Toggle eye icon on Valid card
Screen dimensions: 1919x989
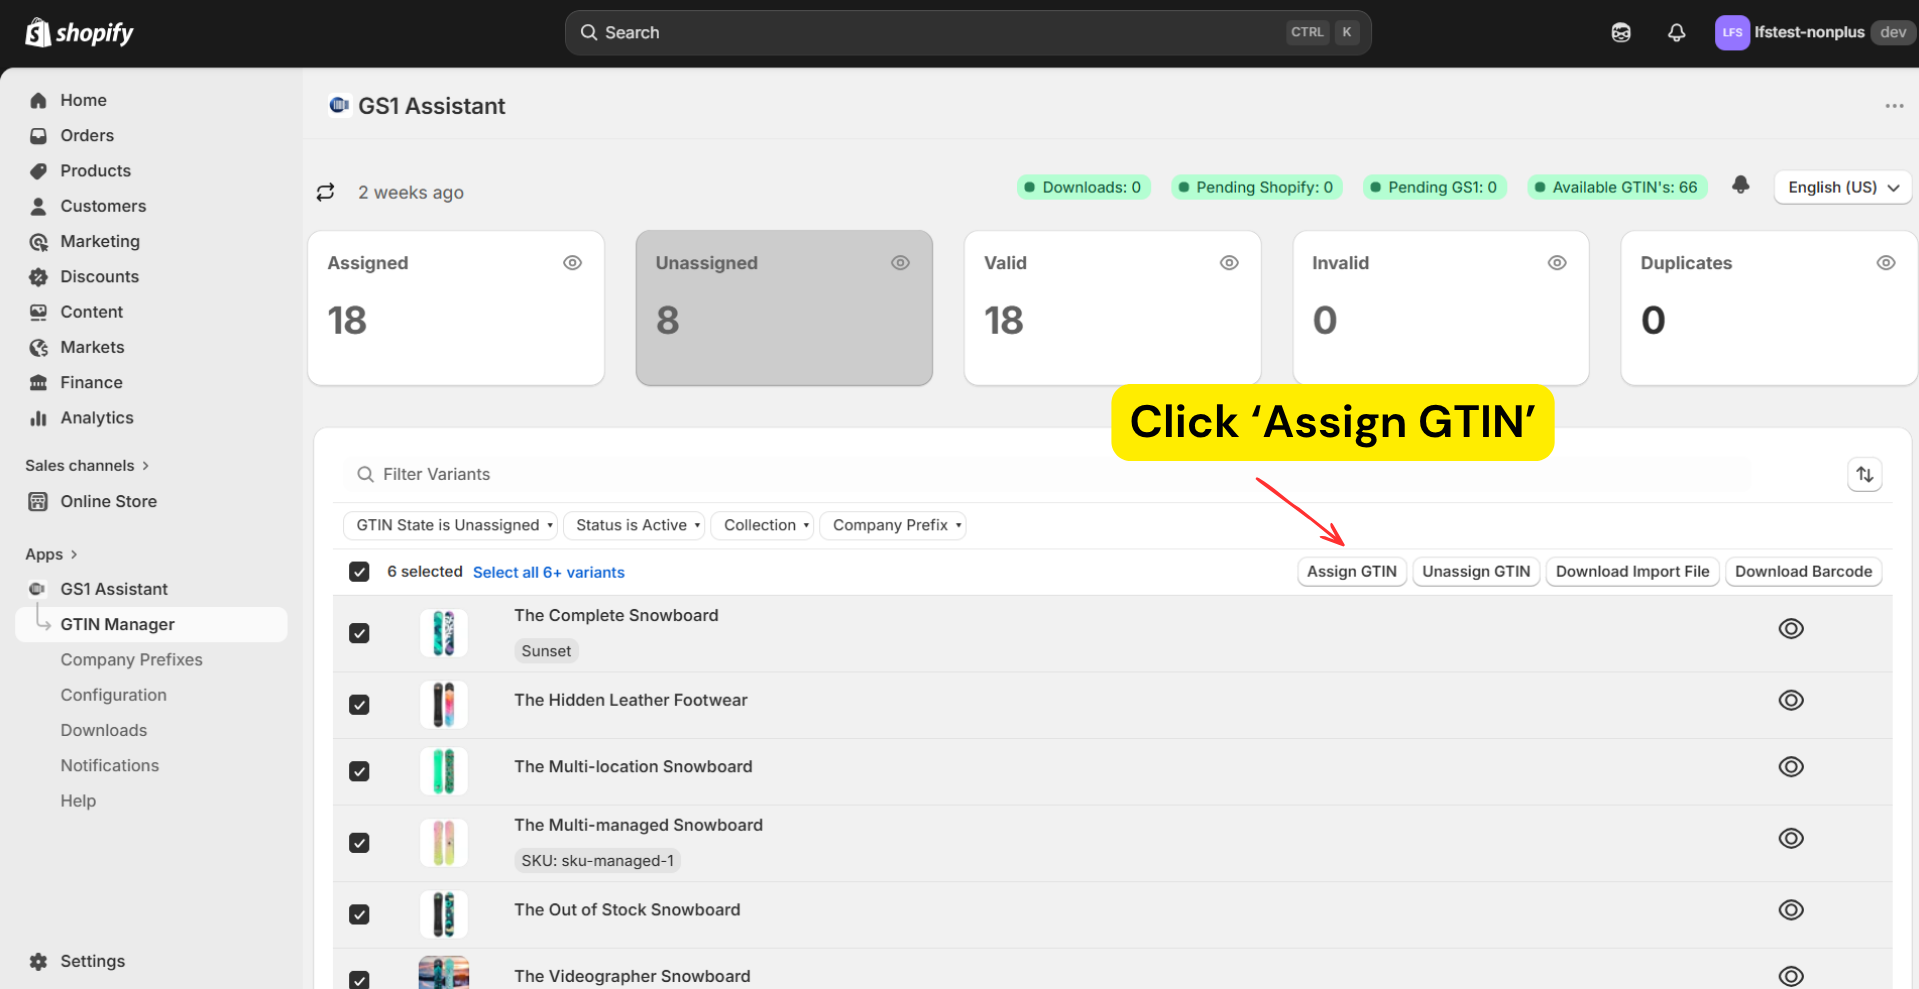click(1229, 263)
